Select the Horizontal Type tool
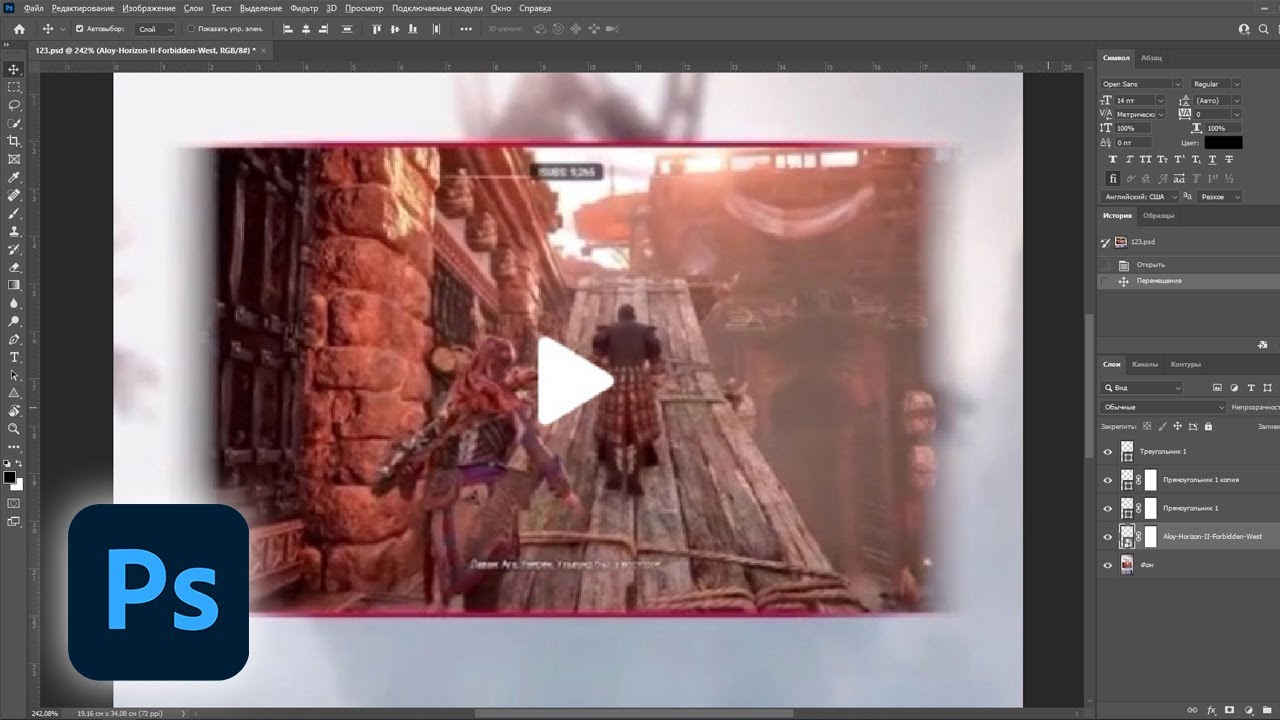This screenshot has width=1280, height=720. [x=14, y=357]
